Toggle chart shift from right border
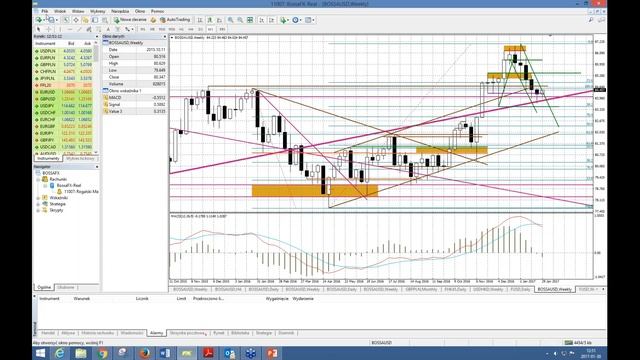The image size is (640, 360). point(271,20)
